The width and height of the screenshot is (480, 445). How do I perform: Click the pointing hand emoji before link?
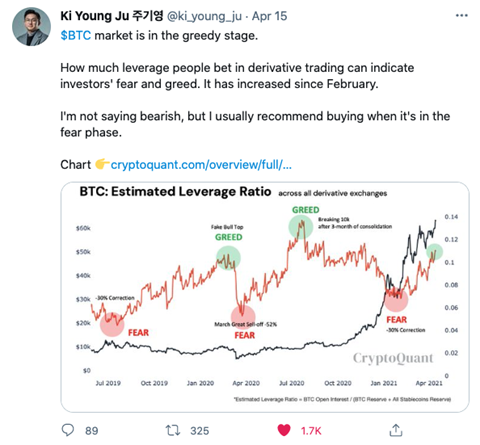click(x=102, y=164)
